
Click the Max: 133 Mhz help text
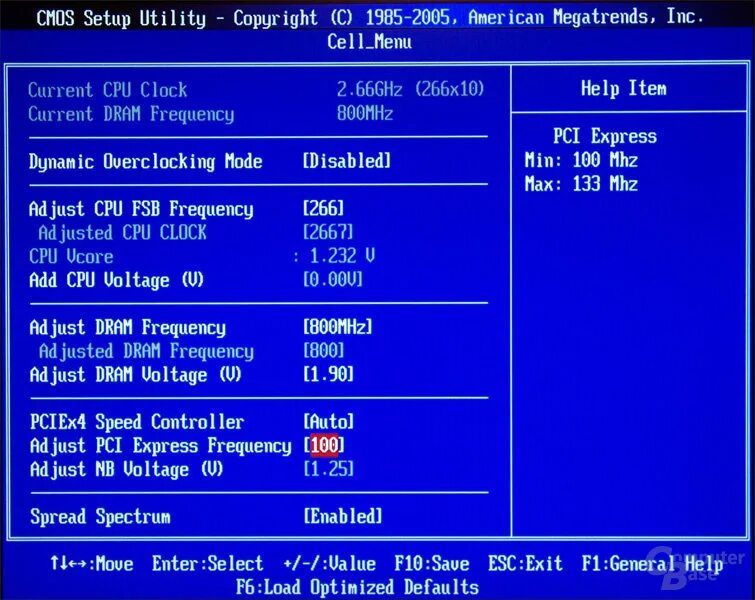[581, 184]
